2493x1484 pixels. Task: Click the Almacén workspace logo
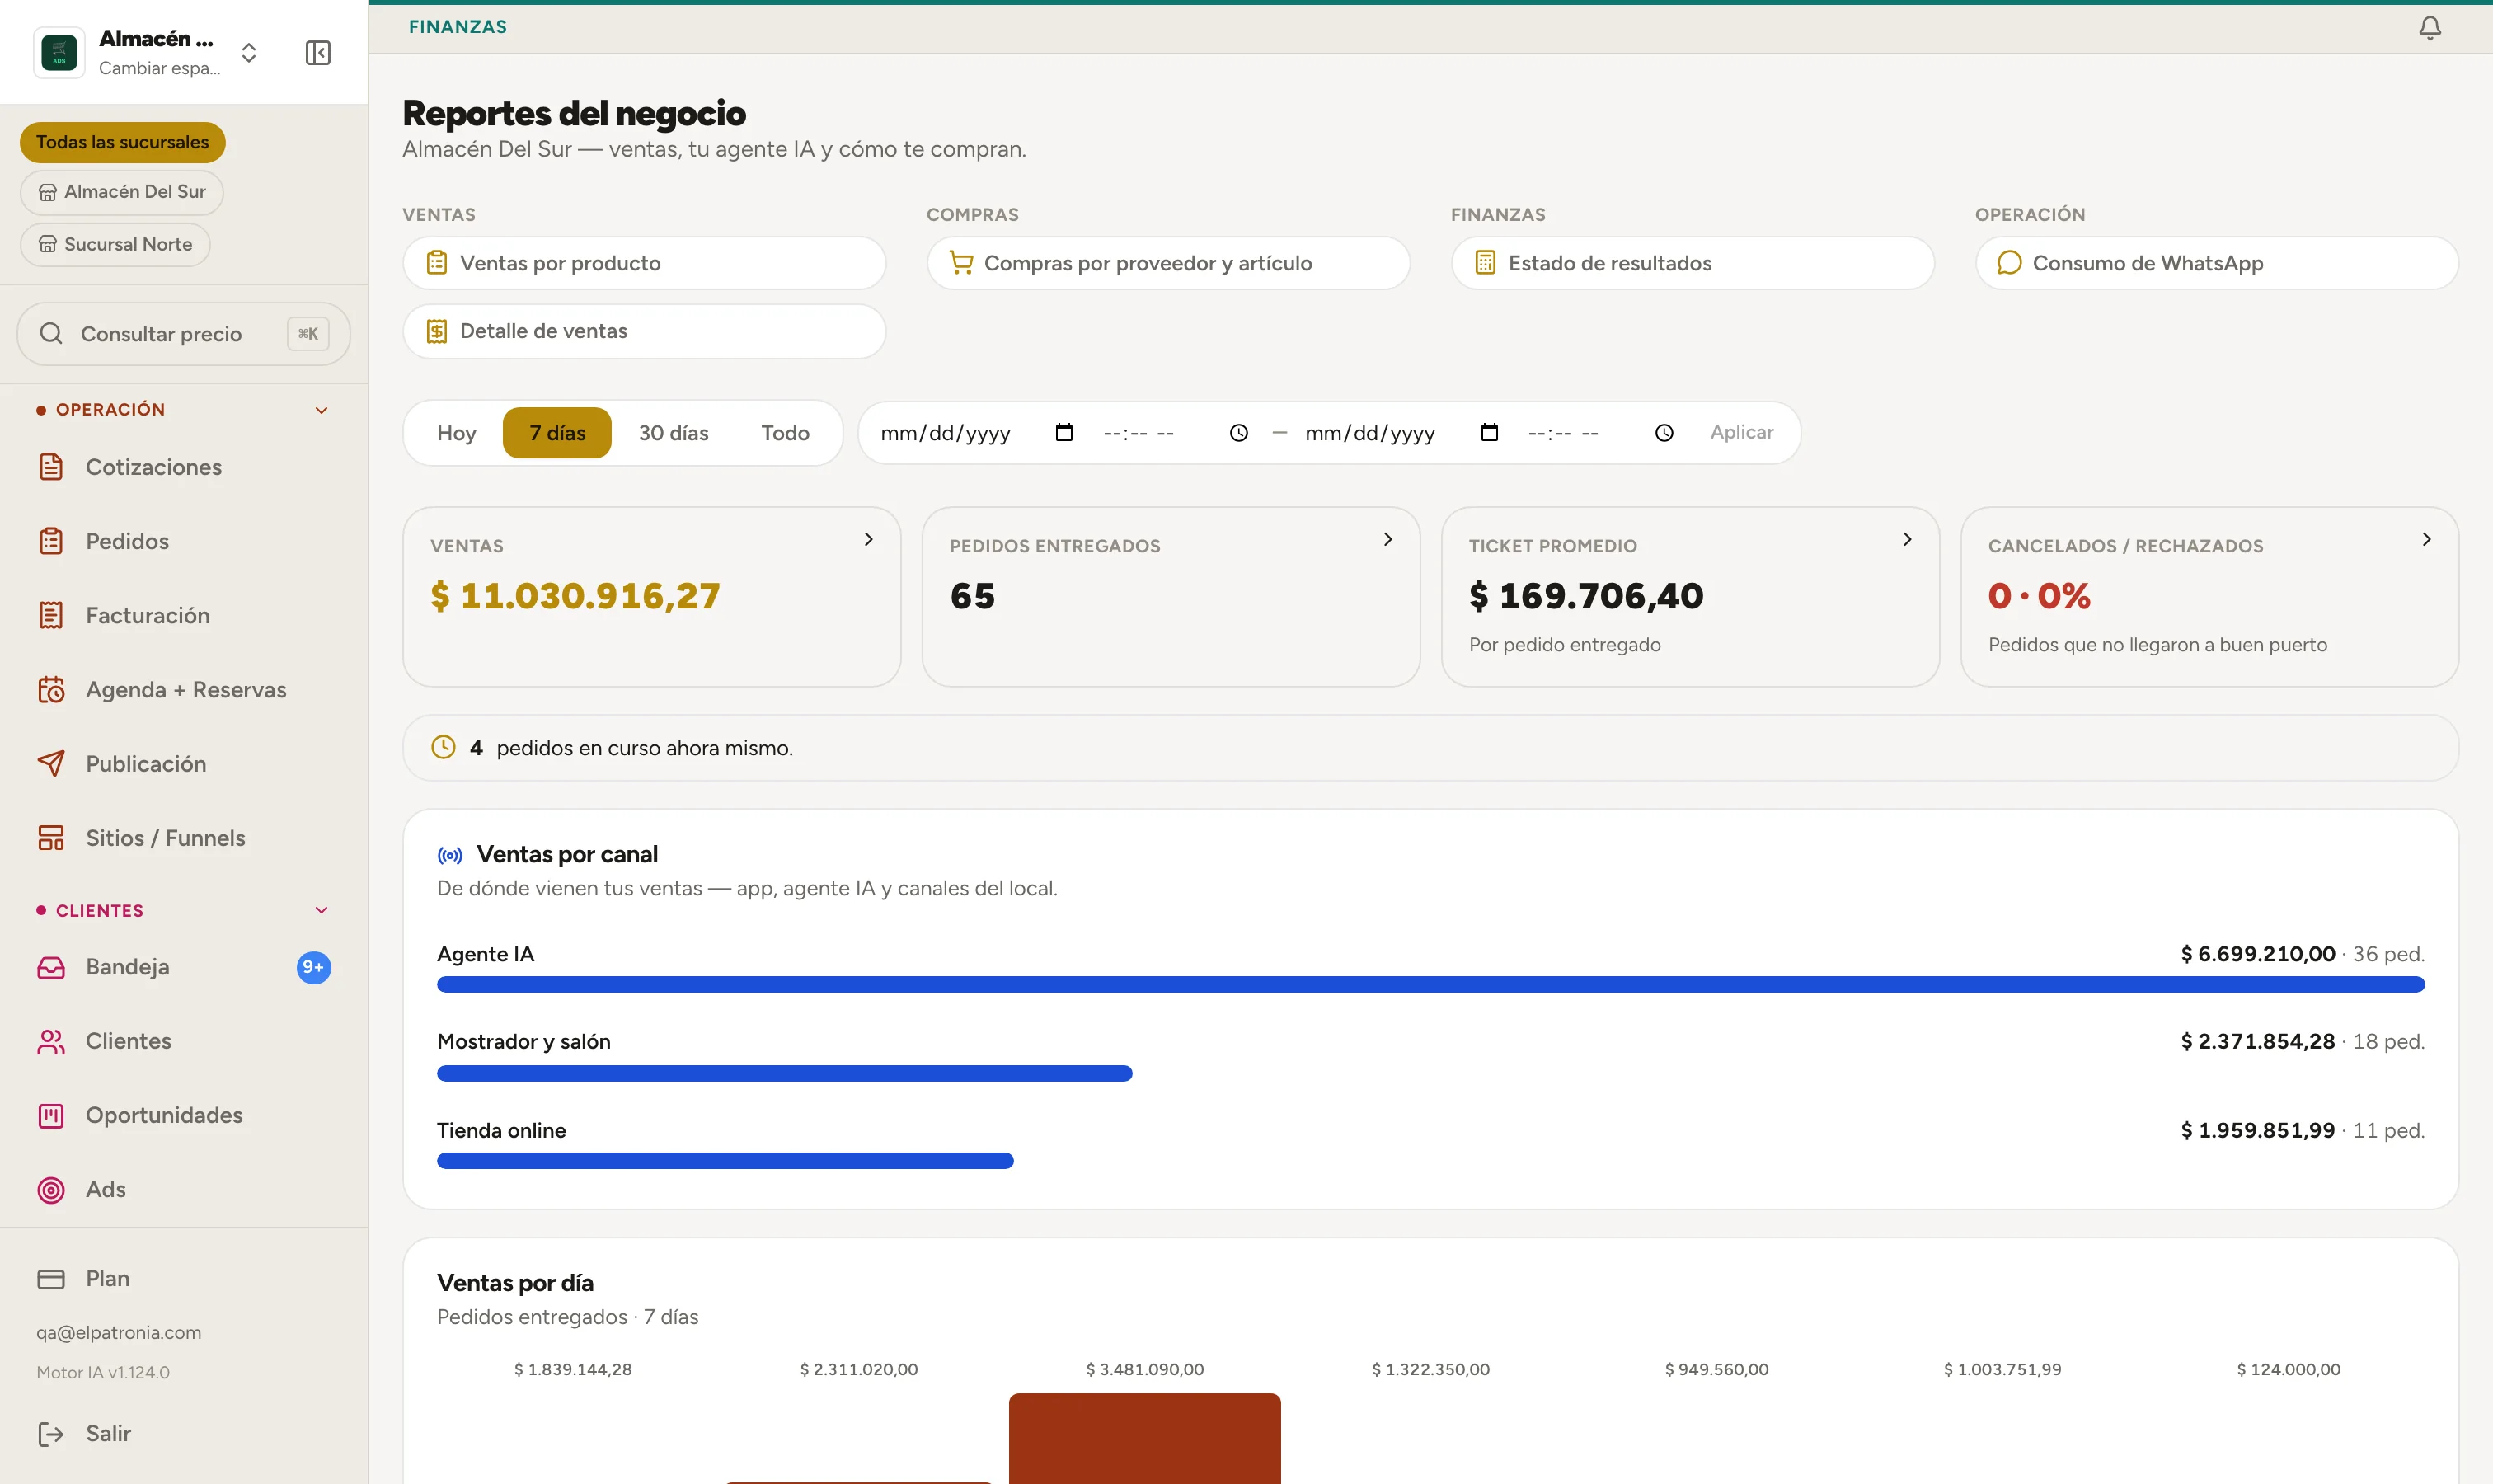coord(59,53)
